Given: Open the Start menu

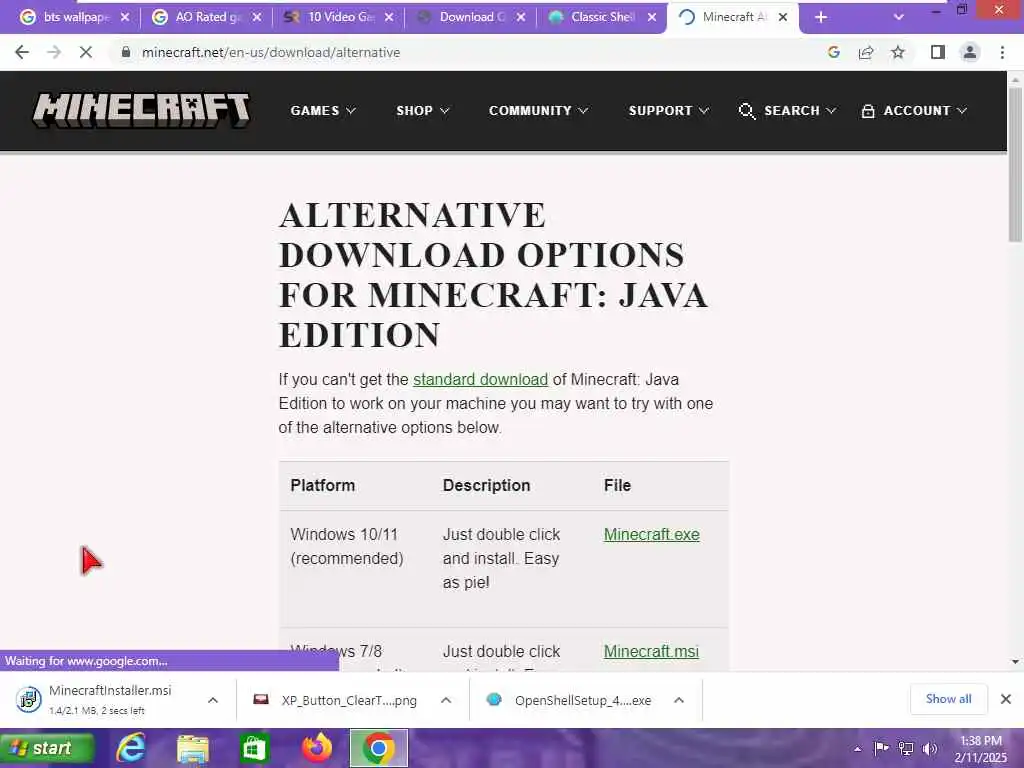Looking at the screenshot, I should click(47, 748).
